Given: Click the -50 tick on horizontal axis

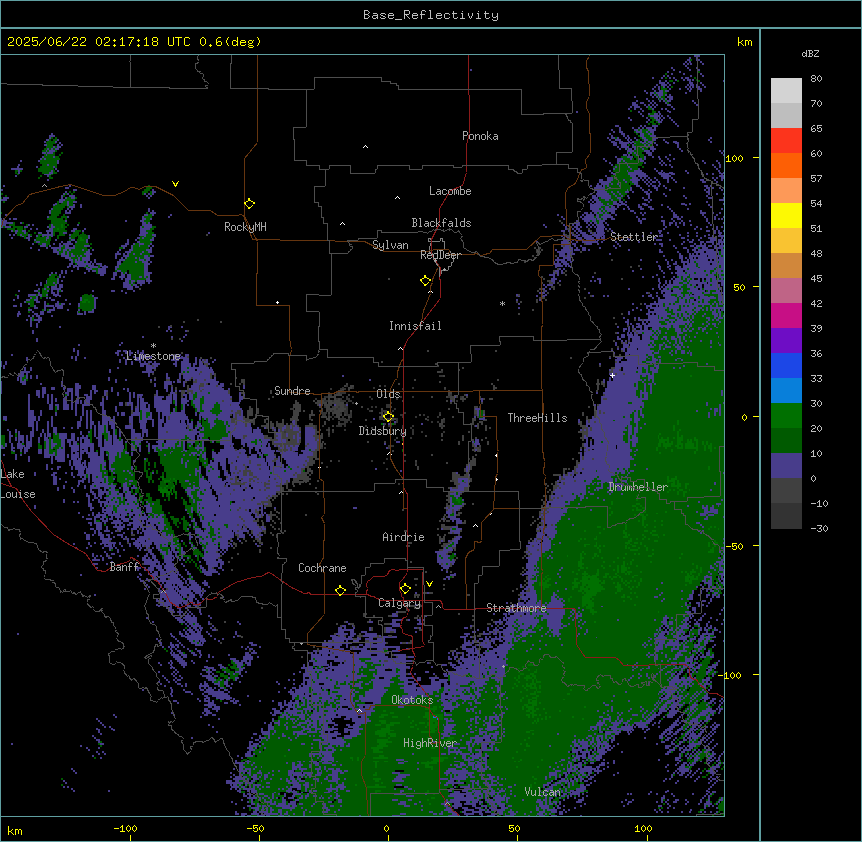Looking at the screenshot, I should coord(255,828).
